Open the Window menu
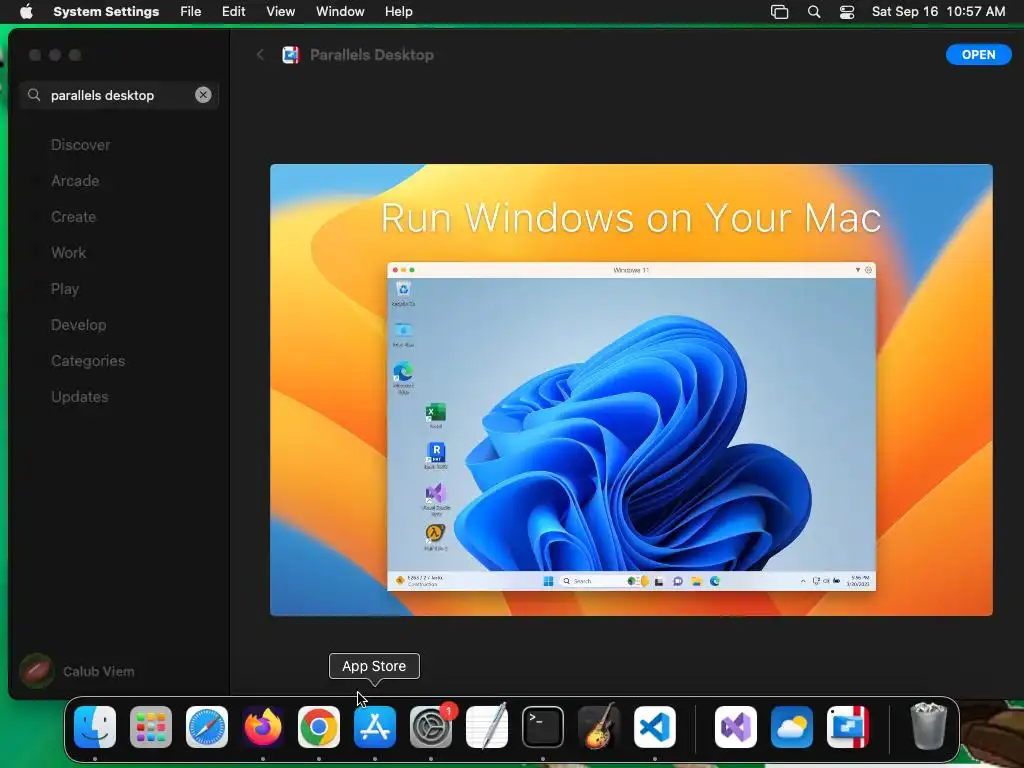 (x=340, y=12)
